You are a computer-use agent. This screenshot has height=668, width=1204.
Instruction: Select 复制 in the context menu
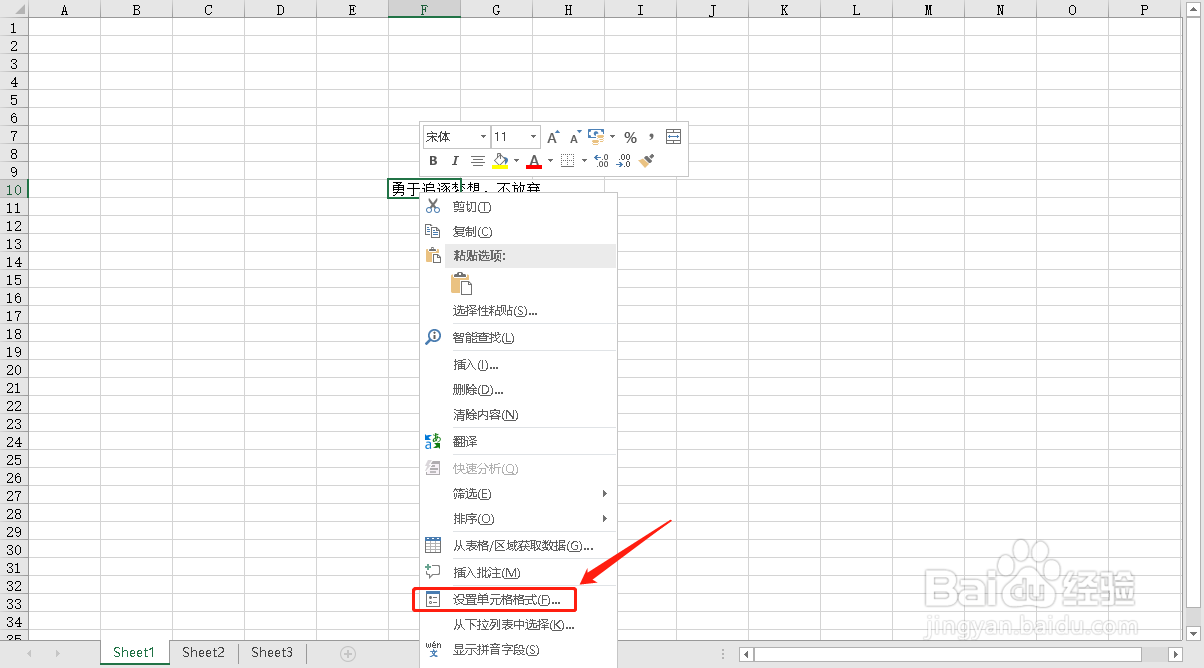pos(473,231)
